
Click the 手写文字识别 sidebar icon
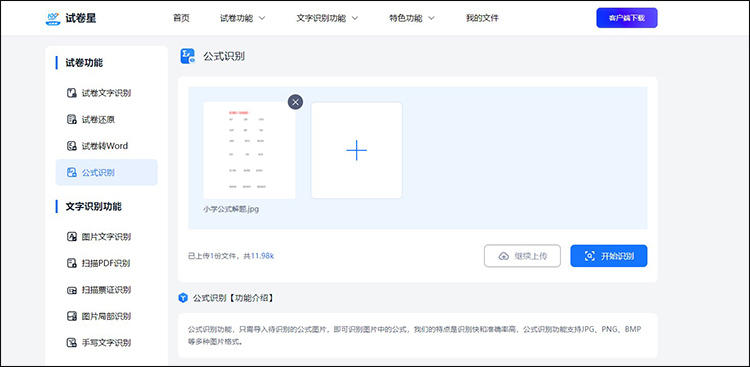tap(71, 343)
